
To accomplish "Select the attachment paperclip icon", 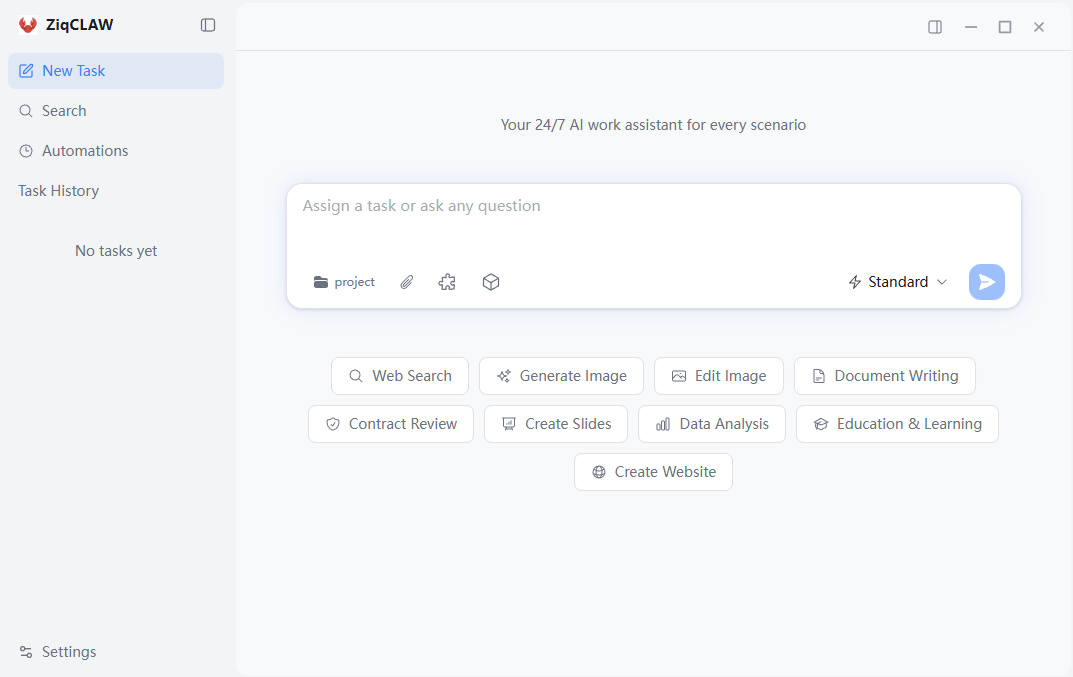I will [x=406, y=281].
